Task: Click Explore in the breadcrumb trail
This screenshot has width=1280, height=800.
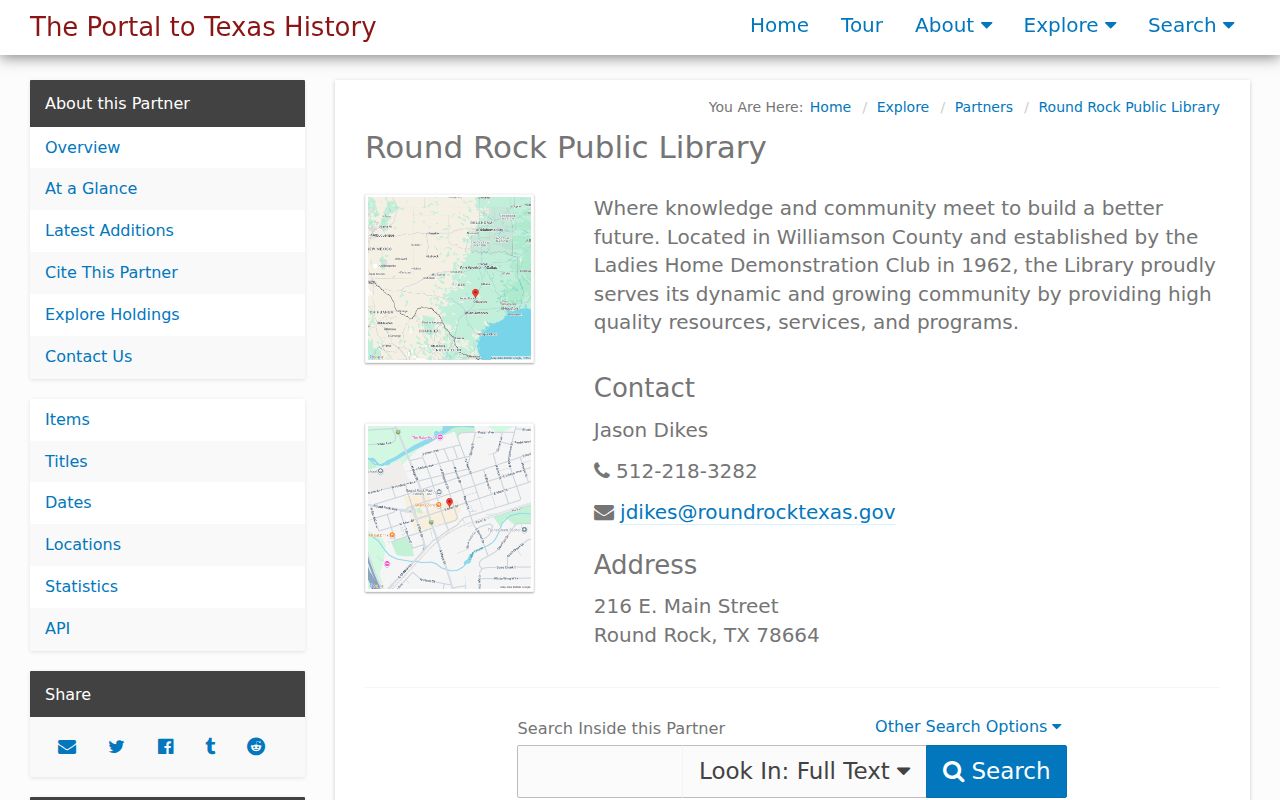Action: tap(903, 107)
